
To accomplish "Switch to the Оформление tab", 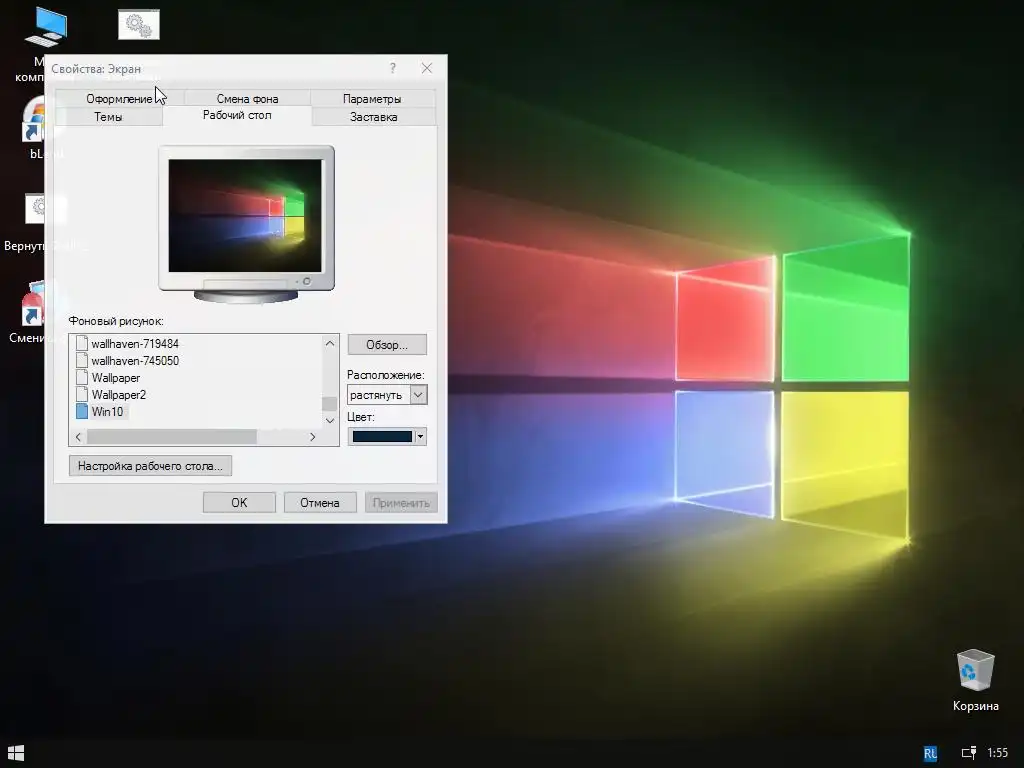I will click(x=119, y=99).
